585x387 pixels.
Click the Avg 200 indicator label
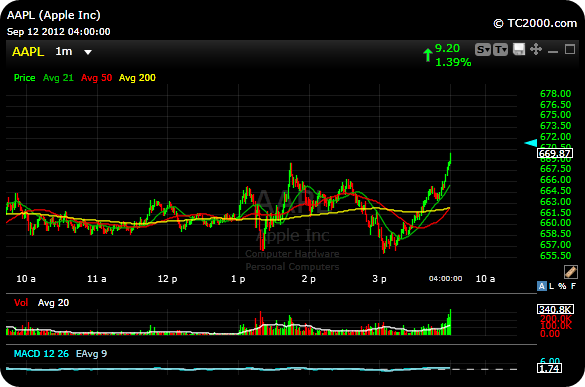[x=137, y=78]
